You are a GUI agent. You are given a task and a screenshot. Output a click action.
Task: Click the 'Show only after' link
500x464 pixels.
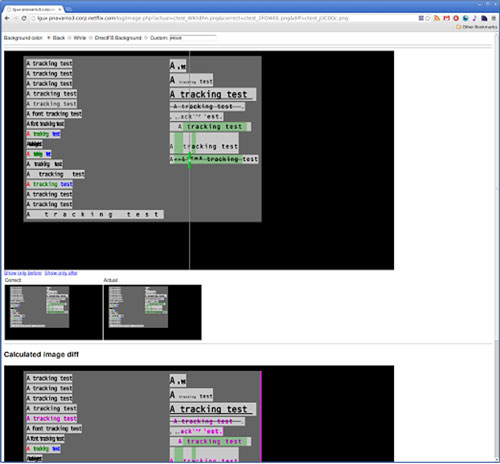point(61,273)
